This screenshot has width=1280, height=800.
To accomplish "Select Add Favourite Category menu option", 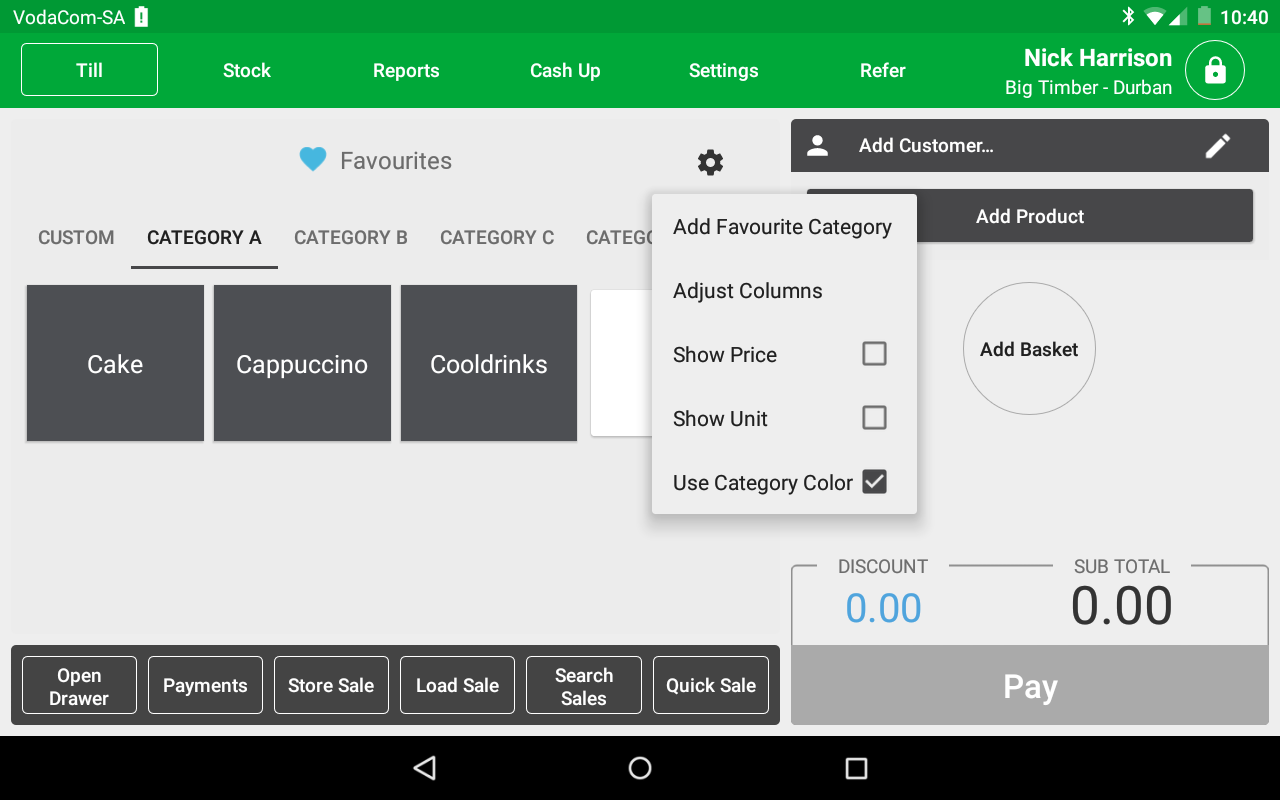I will [784, 227].
